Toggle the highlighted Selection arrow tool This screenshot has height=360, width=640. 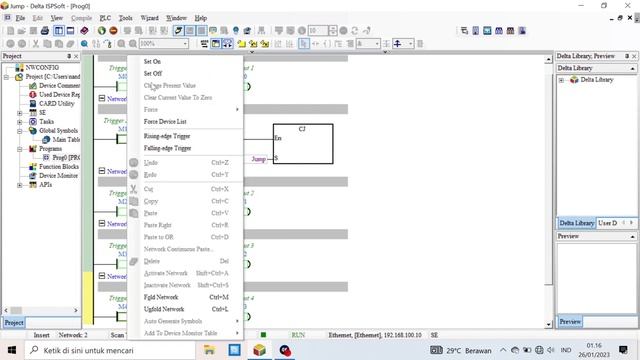[304, 44]
